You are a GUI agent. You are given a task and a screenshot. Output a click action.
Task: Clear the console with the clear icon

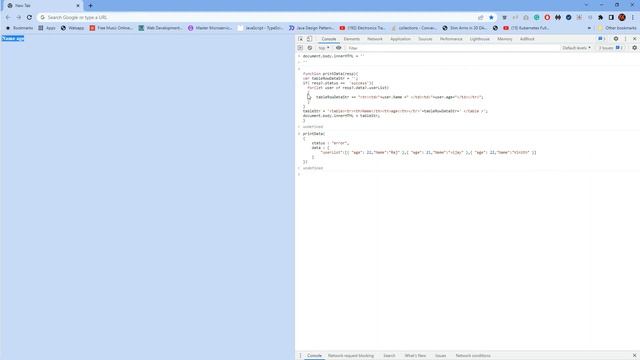310,48
